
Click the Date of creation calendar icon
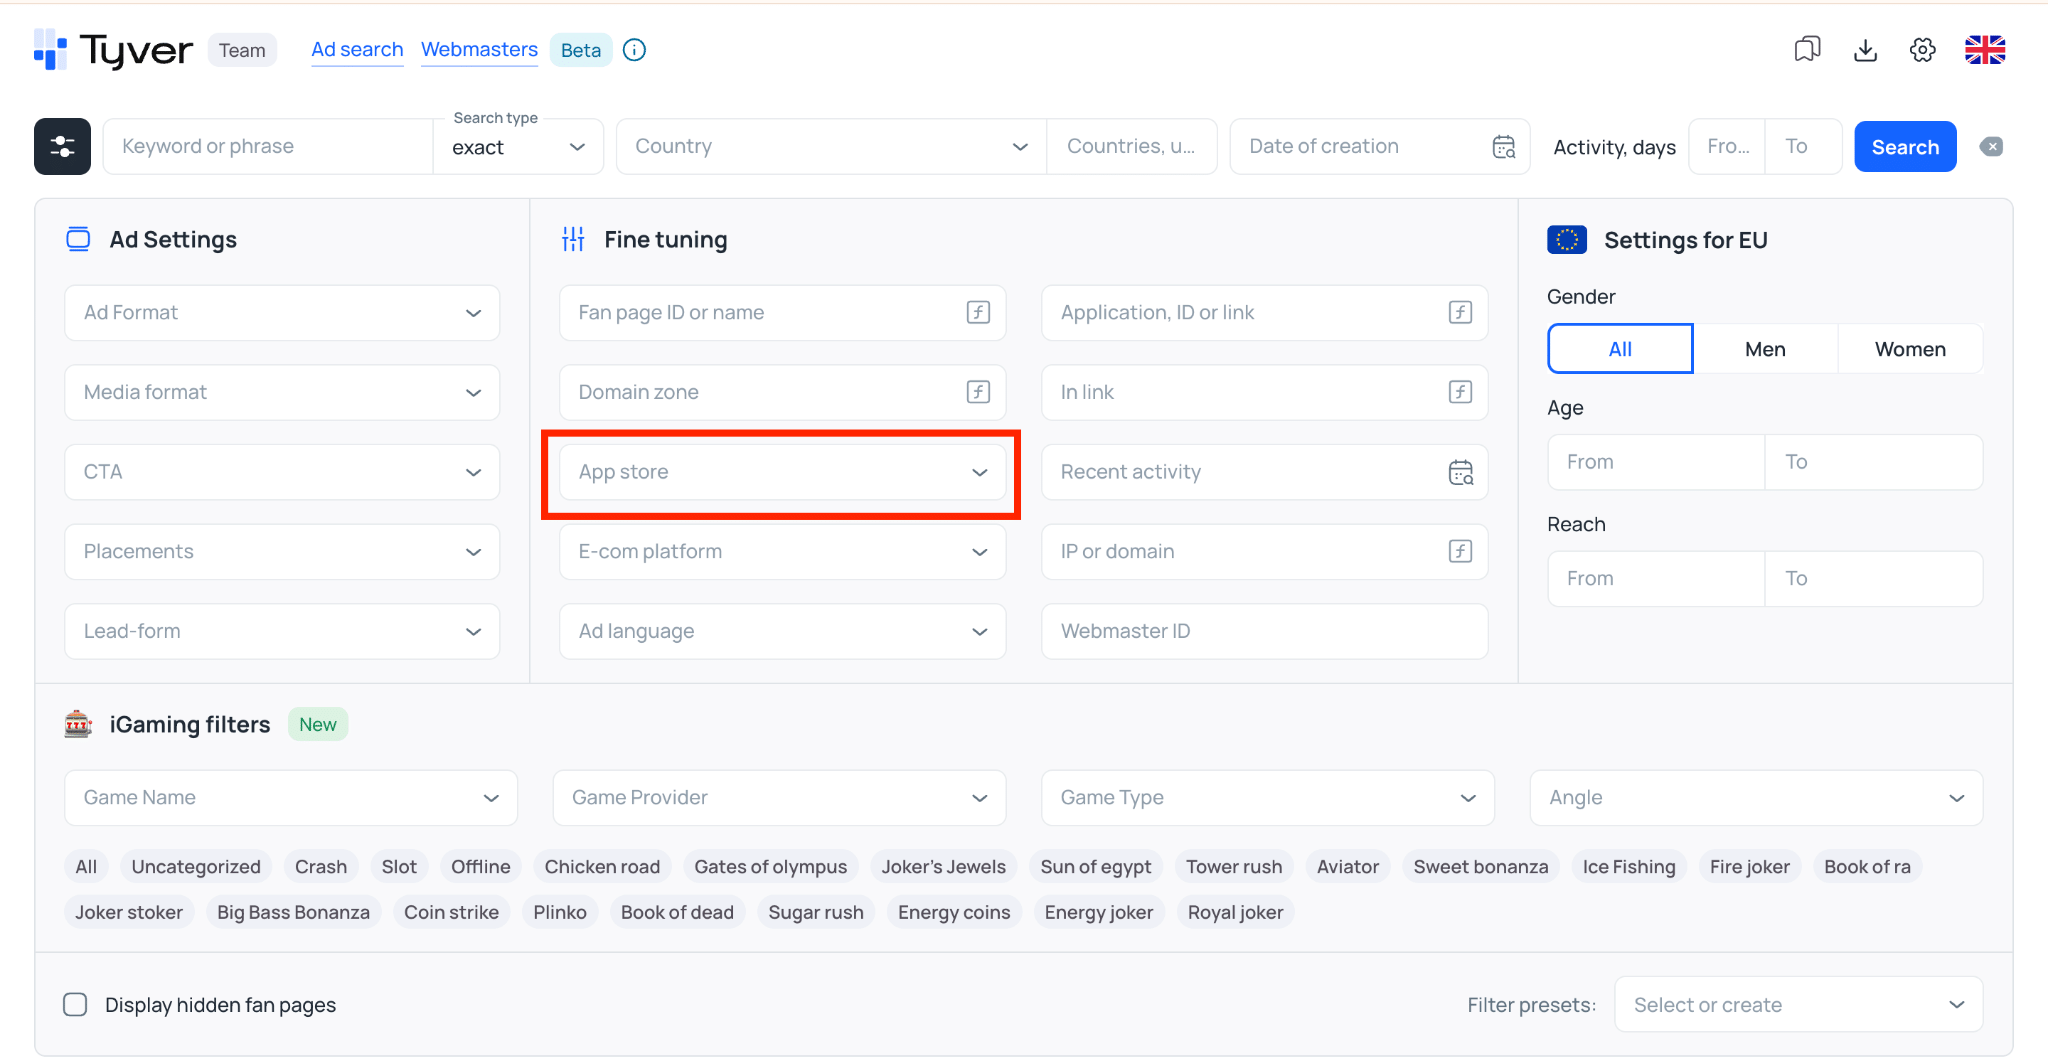tap(1504, 147)
